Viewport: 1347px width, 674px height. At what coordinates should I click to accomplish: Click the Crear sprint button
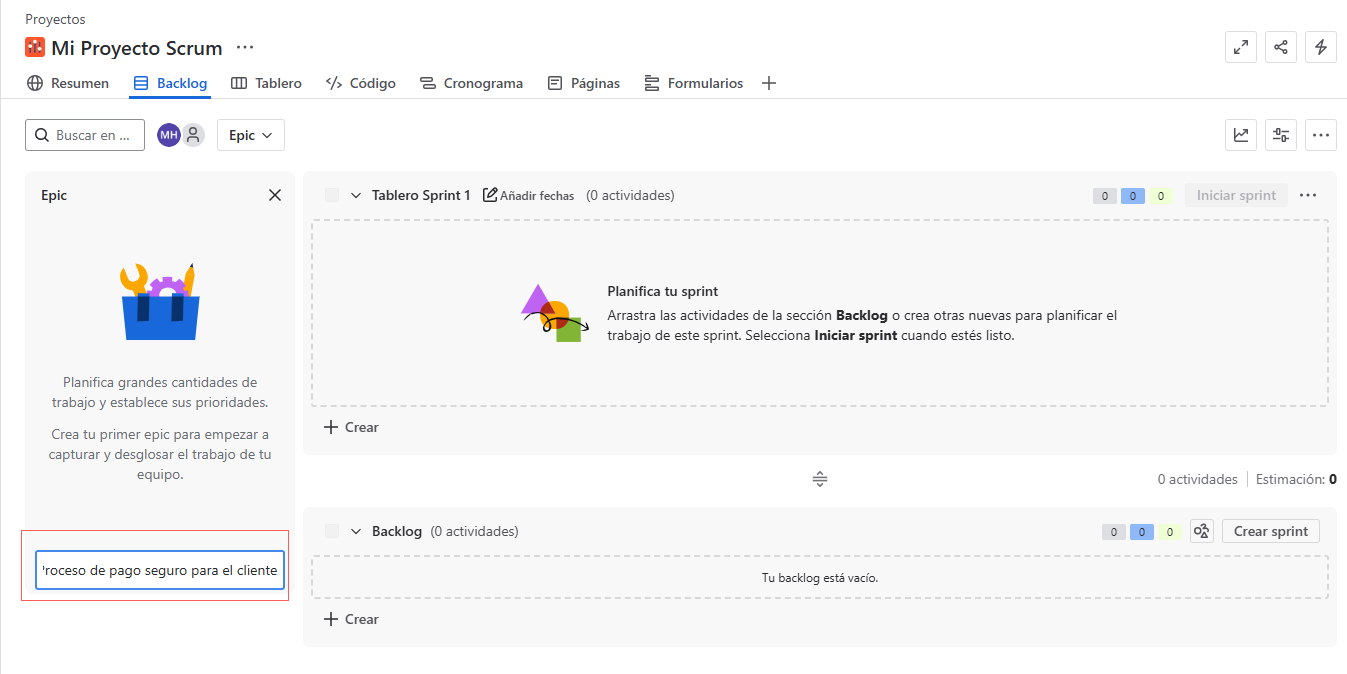(1270, 531)
